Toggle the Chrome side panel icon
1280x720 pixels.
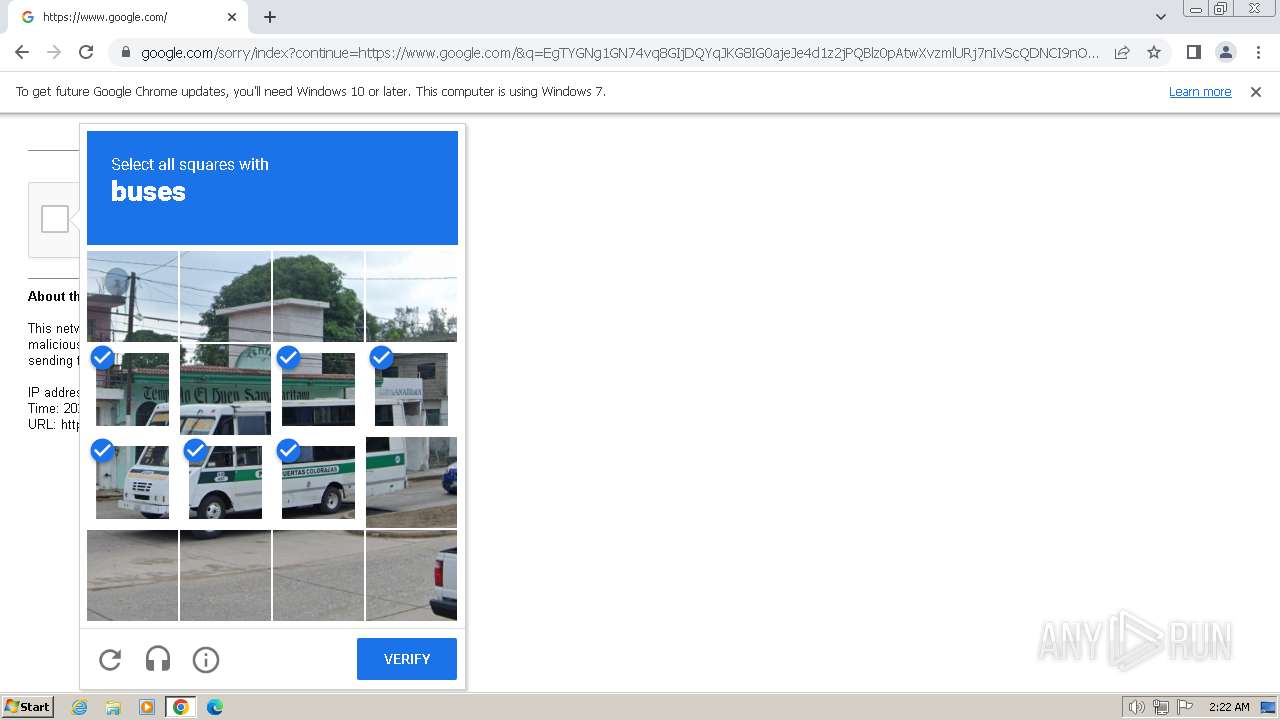click(1193, 52)
